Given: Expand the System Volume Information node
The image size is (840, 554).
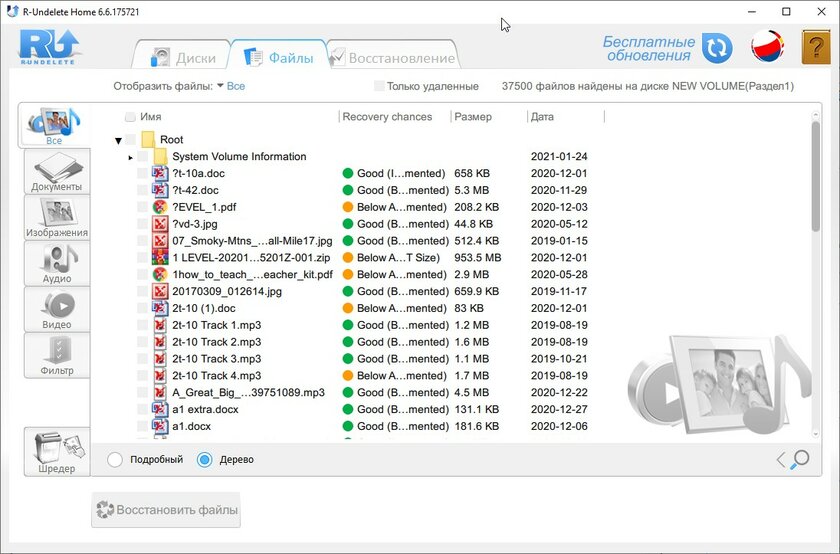Looking at the screenshot, I should tap(130, 158).
